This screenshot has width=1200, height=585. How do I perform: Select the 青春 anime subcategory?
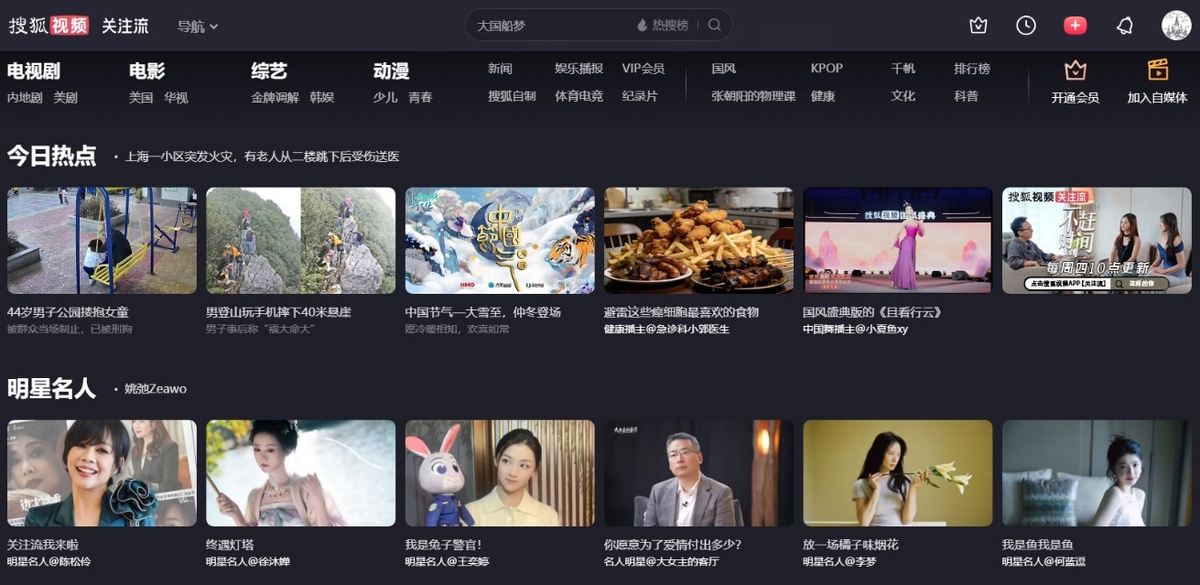(x=420, y=98)
